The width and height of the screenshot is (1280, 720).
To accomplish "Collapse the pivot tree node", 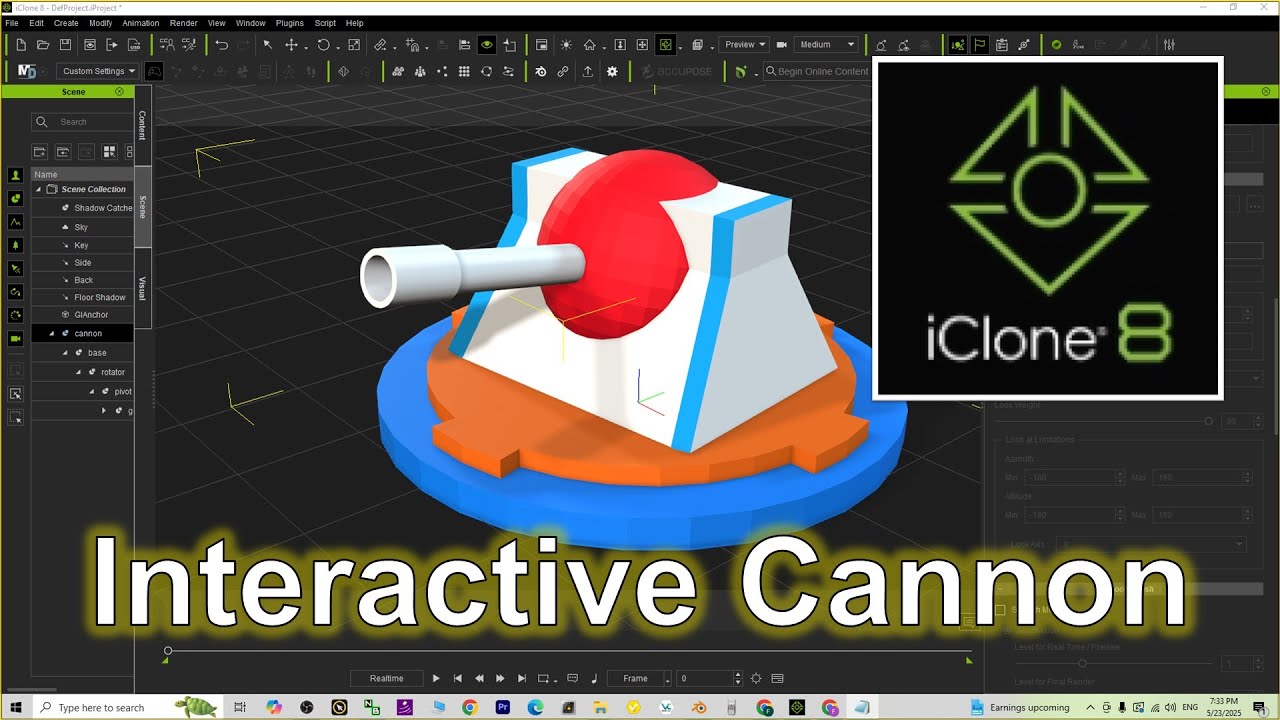I will coord(92,391).
